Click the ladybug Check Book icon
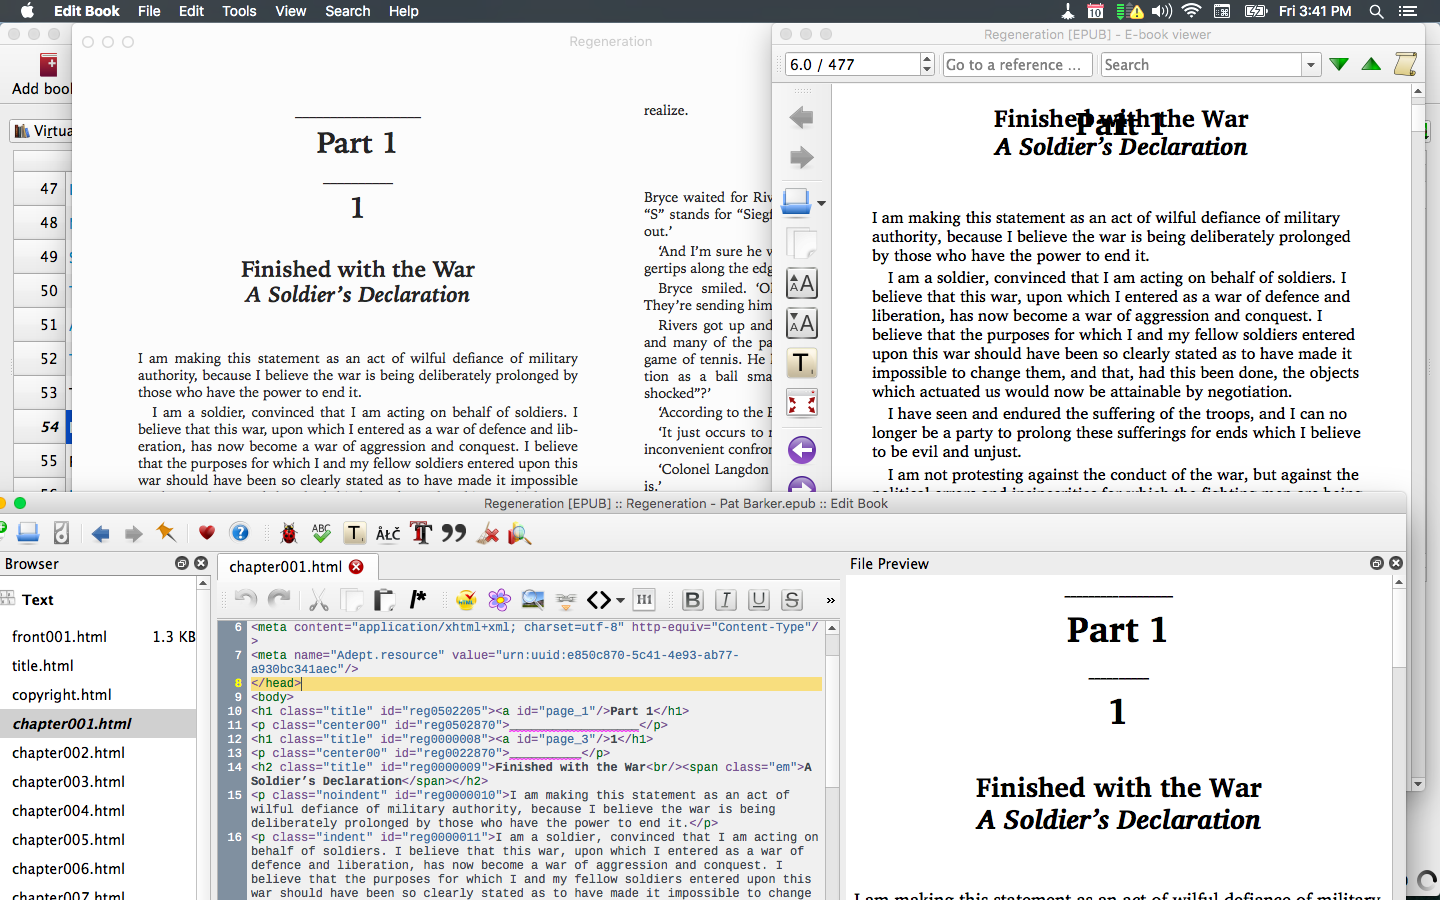This screenshot has height=900, width=1440. pyautogui.click(x=289, y=533)
